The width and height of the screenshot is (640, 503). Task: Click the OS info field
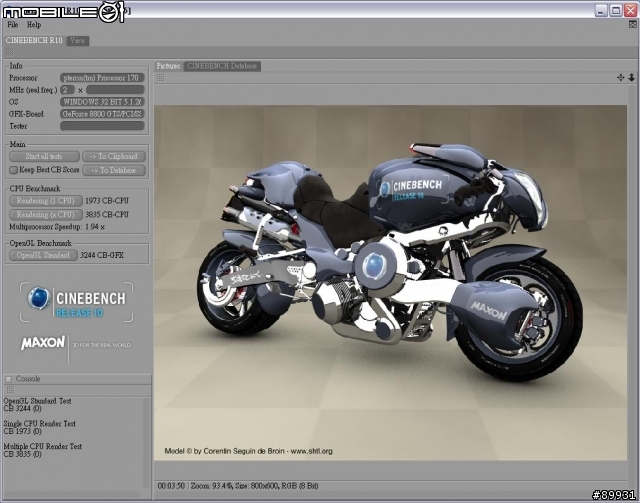coord(102,102)
